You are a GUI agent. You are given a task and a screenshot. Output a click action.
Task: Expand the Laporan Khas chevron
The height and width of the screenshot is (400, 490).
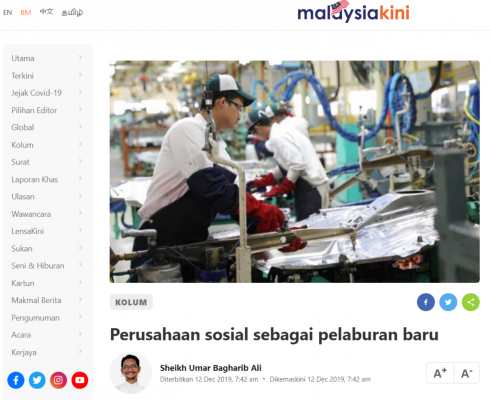[x=80, y=179]
